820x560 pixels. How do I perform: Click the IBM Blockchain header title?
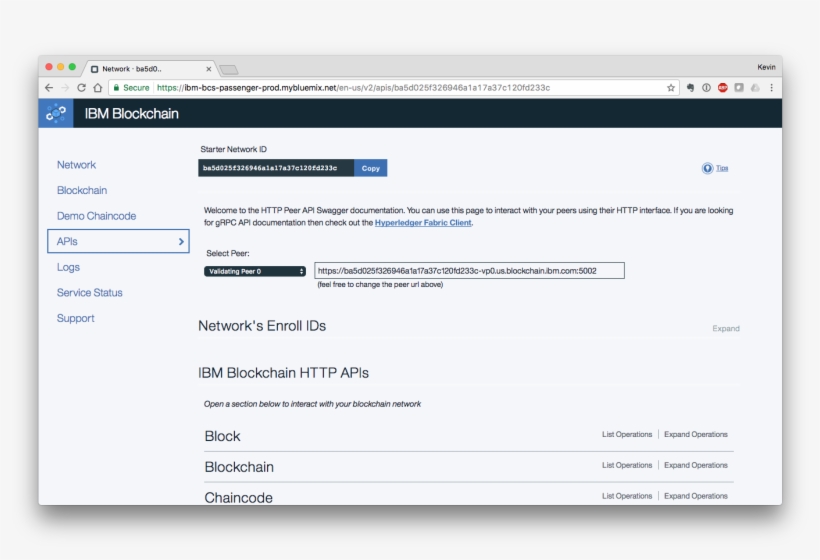131,113
